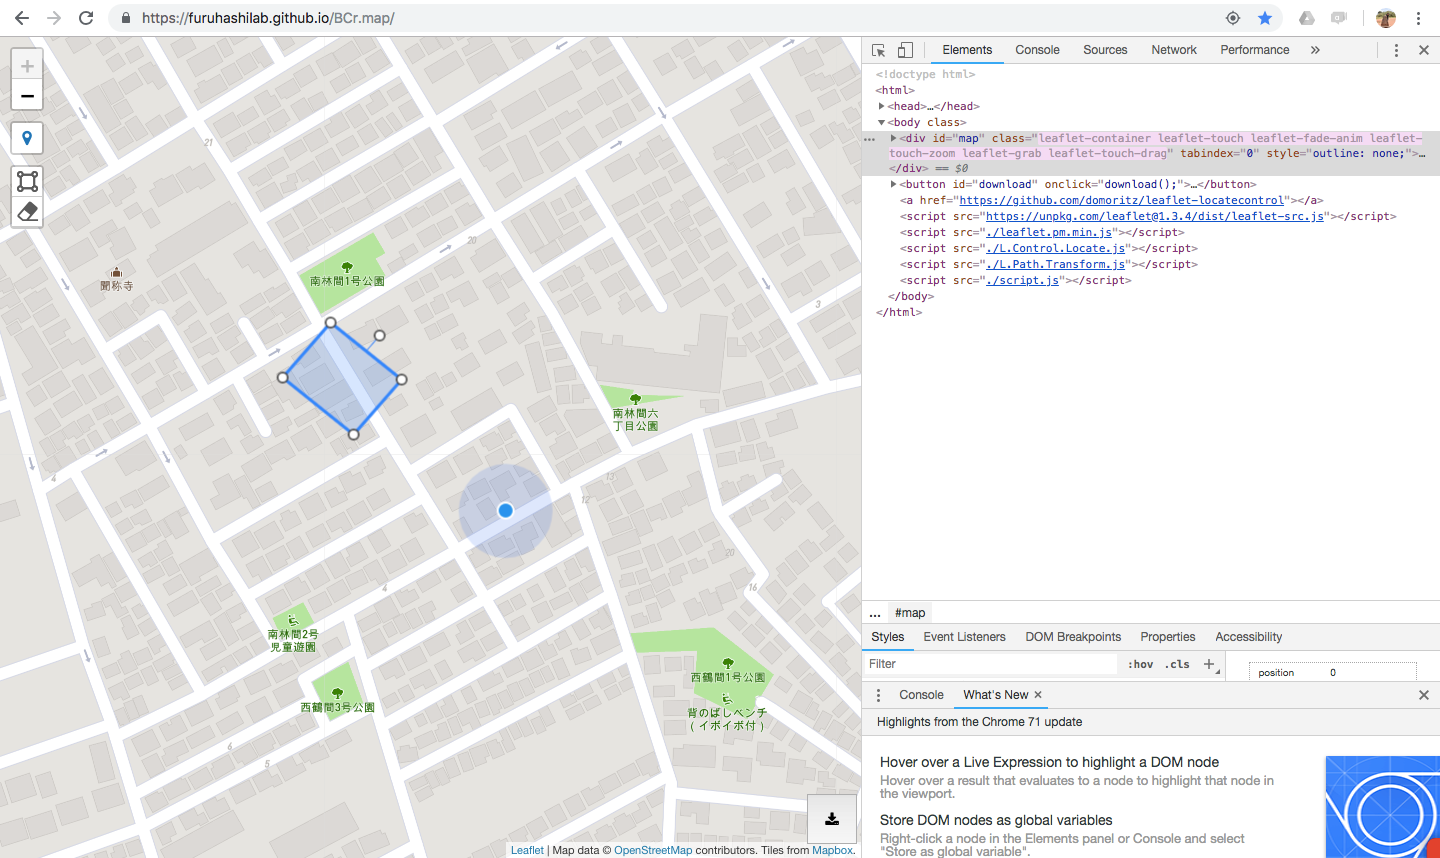
Task: Switch to the Elements tab
Action: (967, 50)
